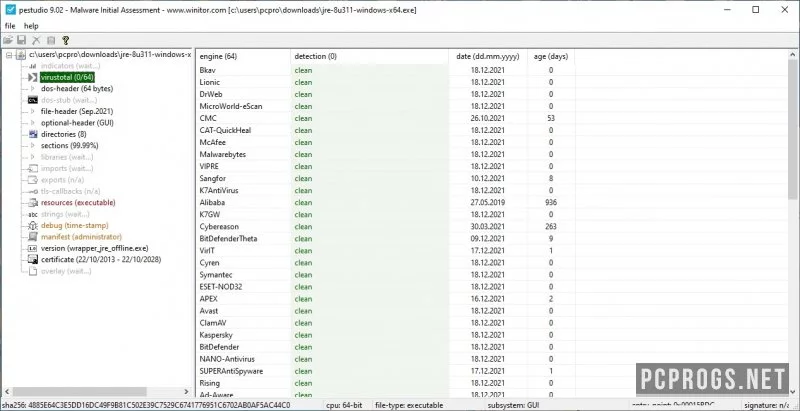Click the save toolbar icon
The width and height of the screenshot is (800, 411).
coord(22,40)
